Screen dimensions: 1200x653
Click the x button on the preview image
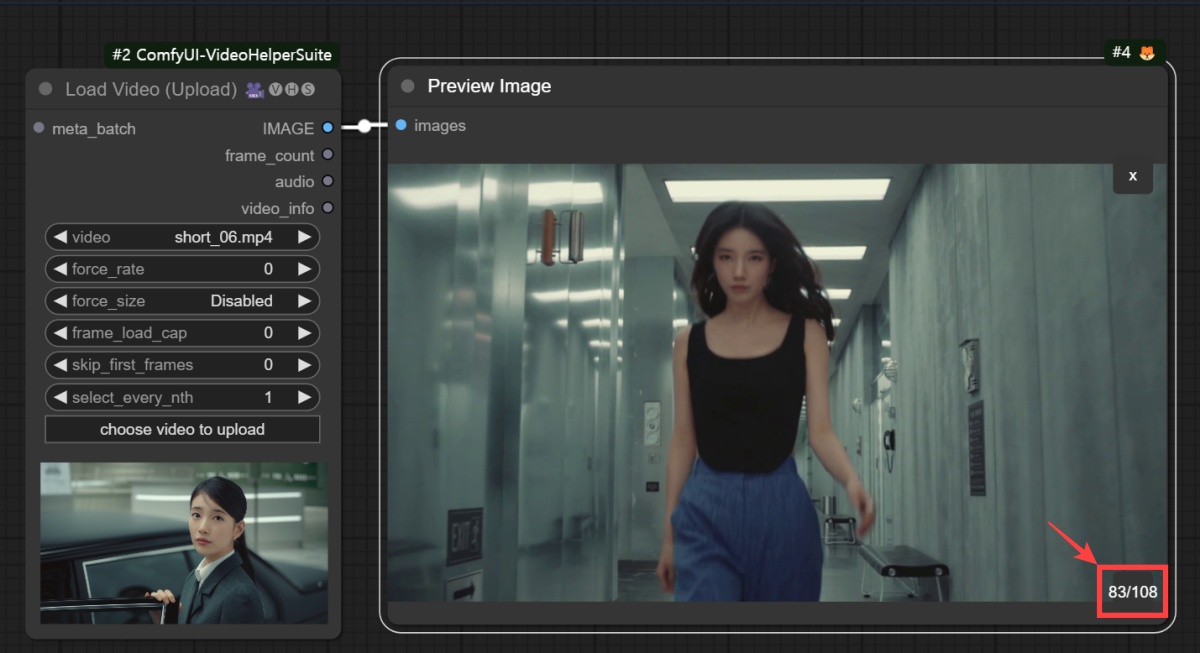[x=1132, y=176]
